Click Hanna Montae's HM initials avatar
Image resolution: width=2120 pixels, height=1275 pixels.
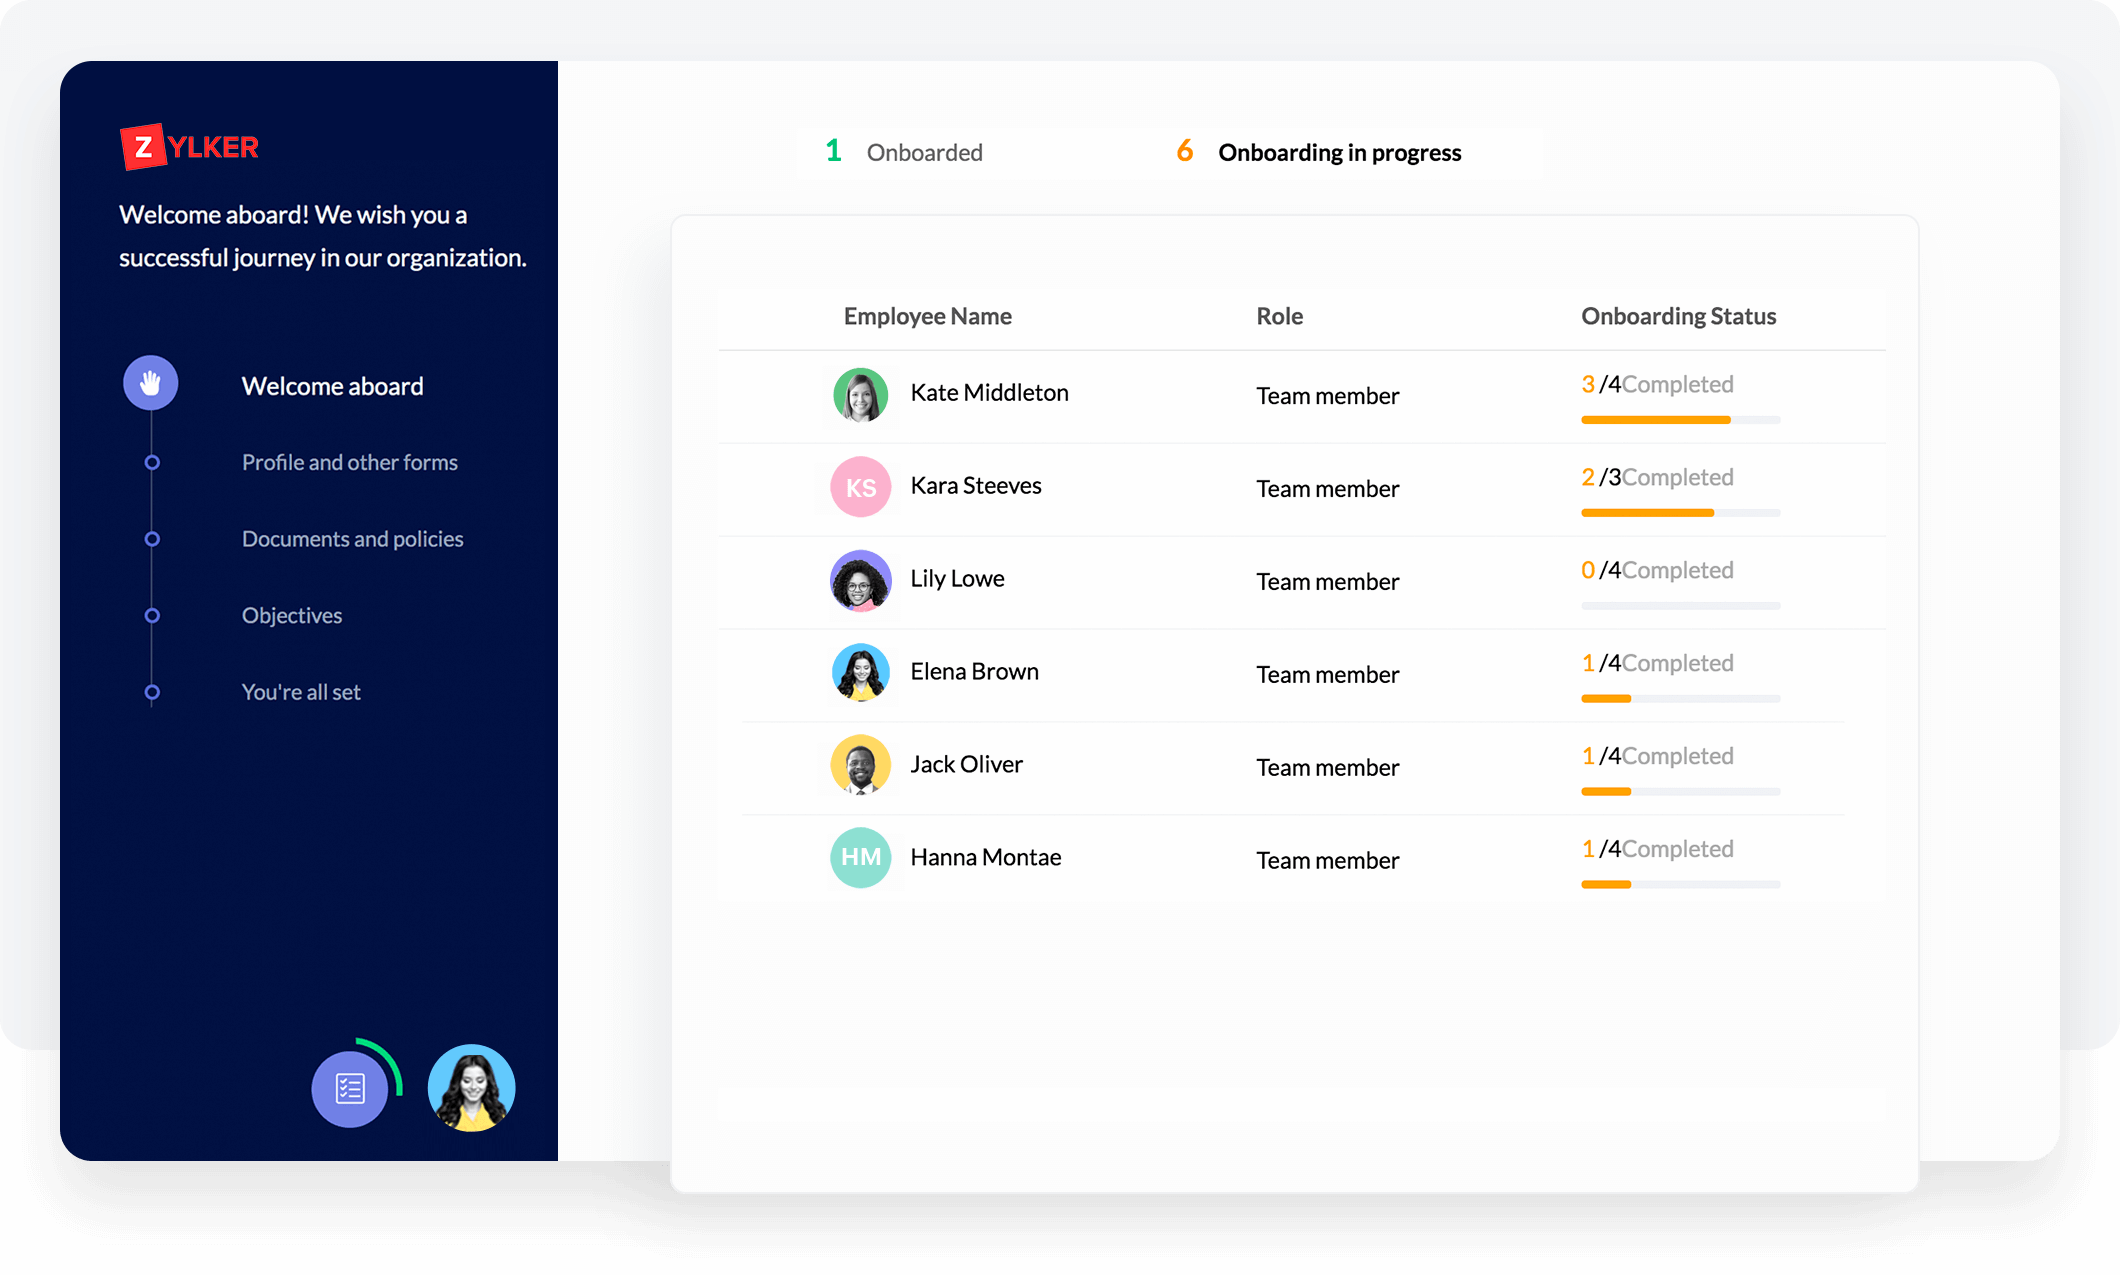pyautogui.click(x=860, y=858)
